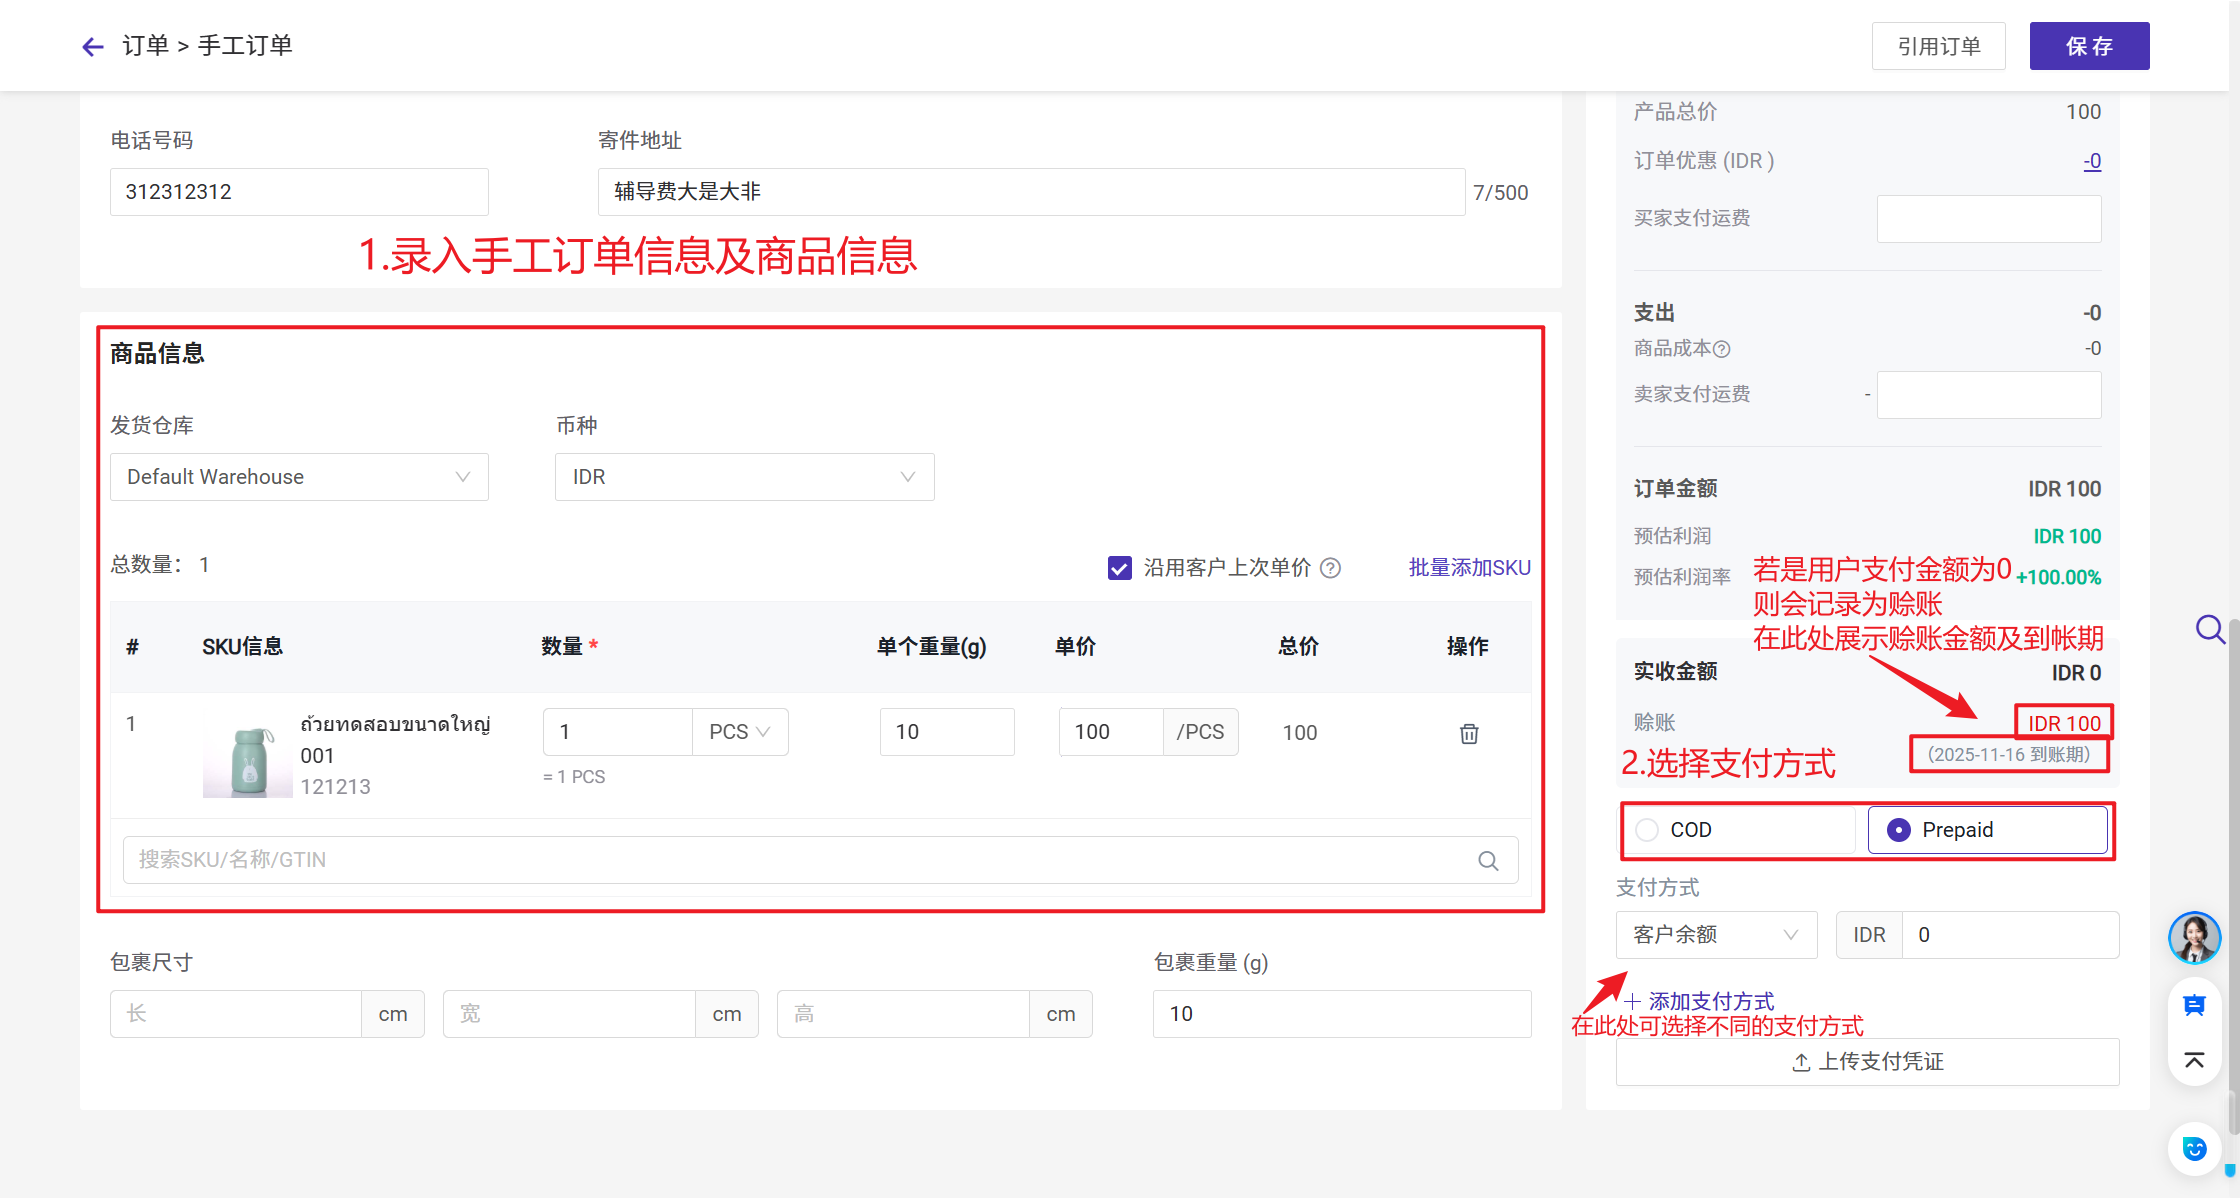Click the 保存 save button

[2089, 46]
